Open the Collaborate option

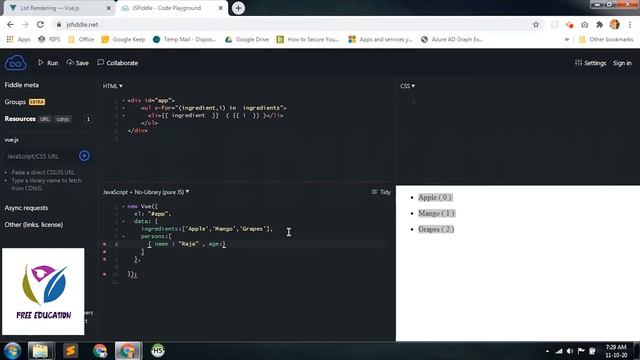coord(118,63)
